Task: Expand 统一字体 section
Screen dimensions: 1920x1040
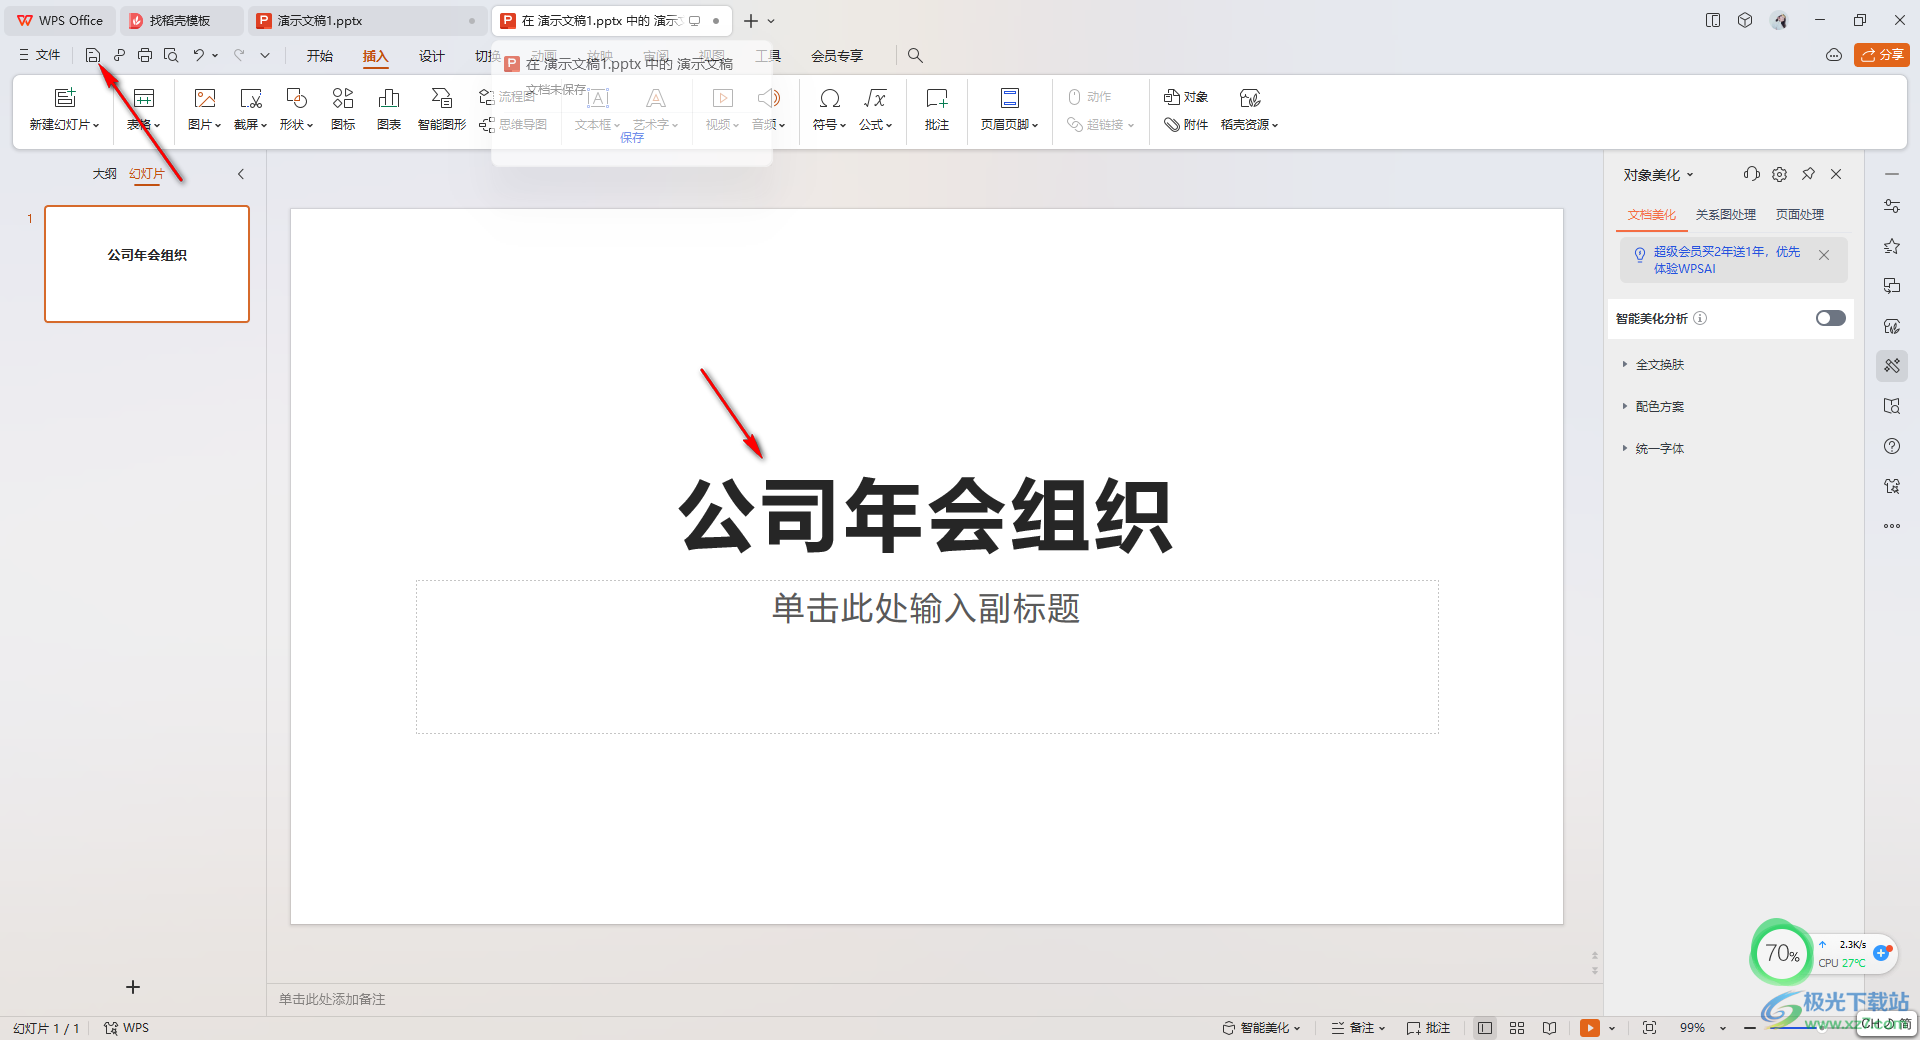Action: 1654,449
